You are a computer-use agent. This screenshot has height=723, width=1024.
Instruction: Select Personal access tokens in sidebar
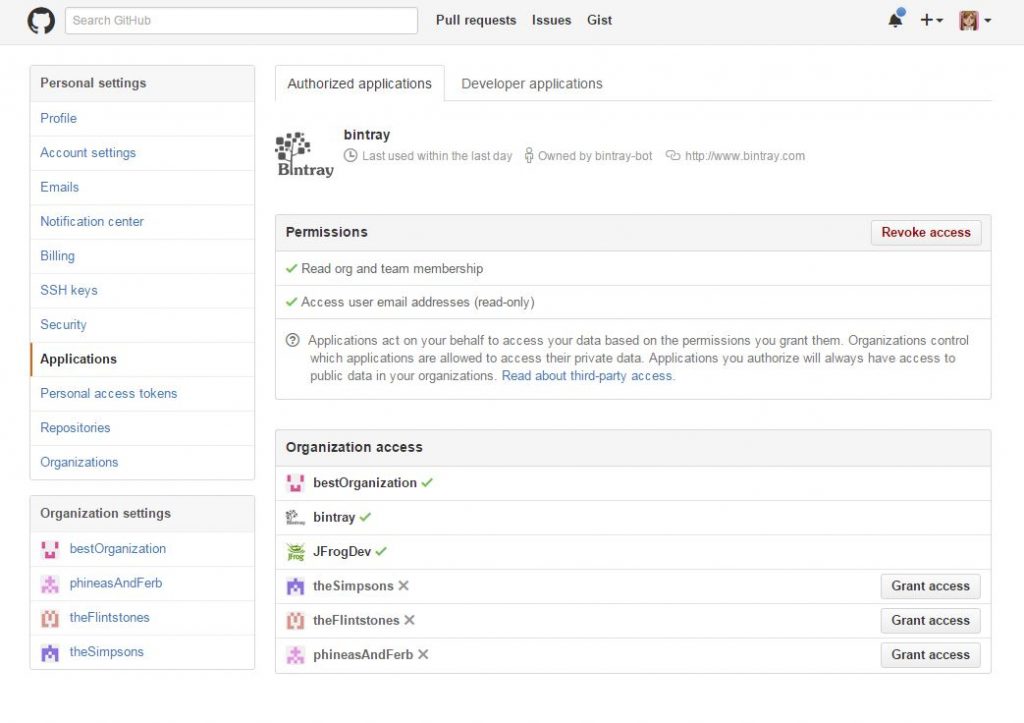coord(108,393)
